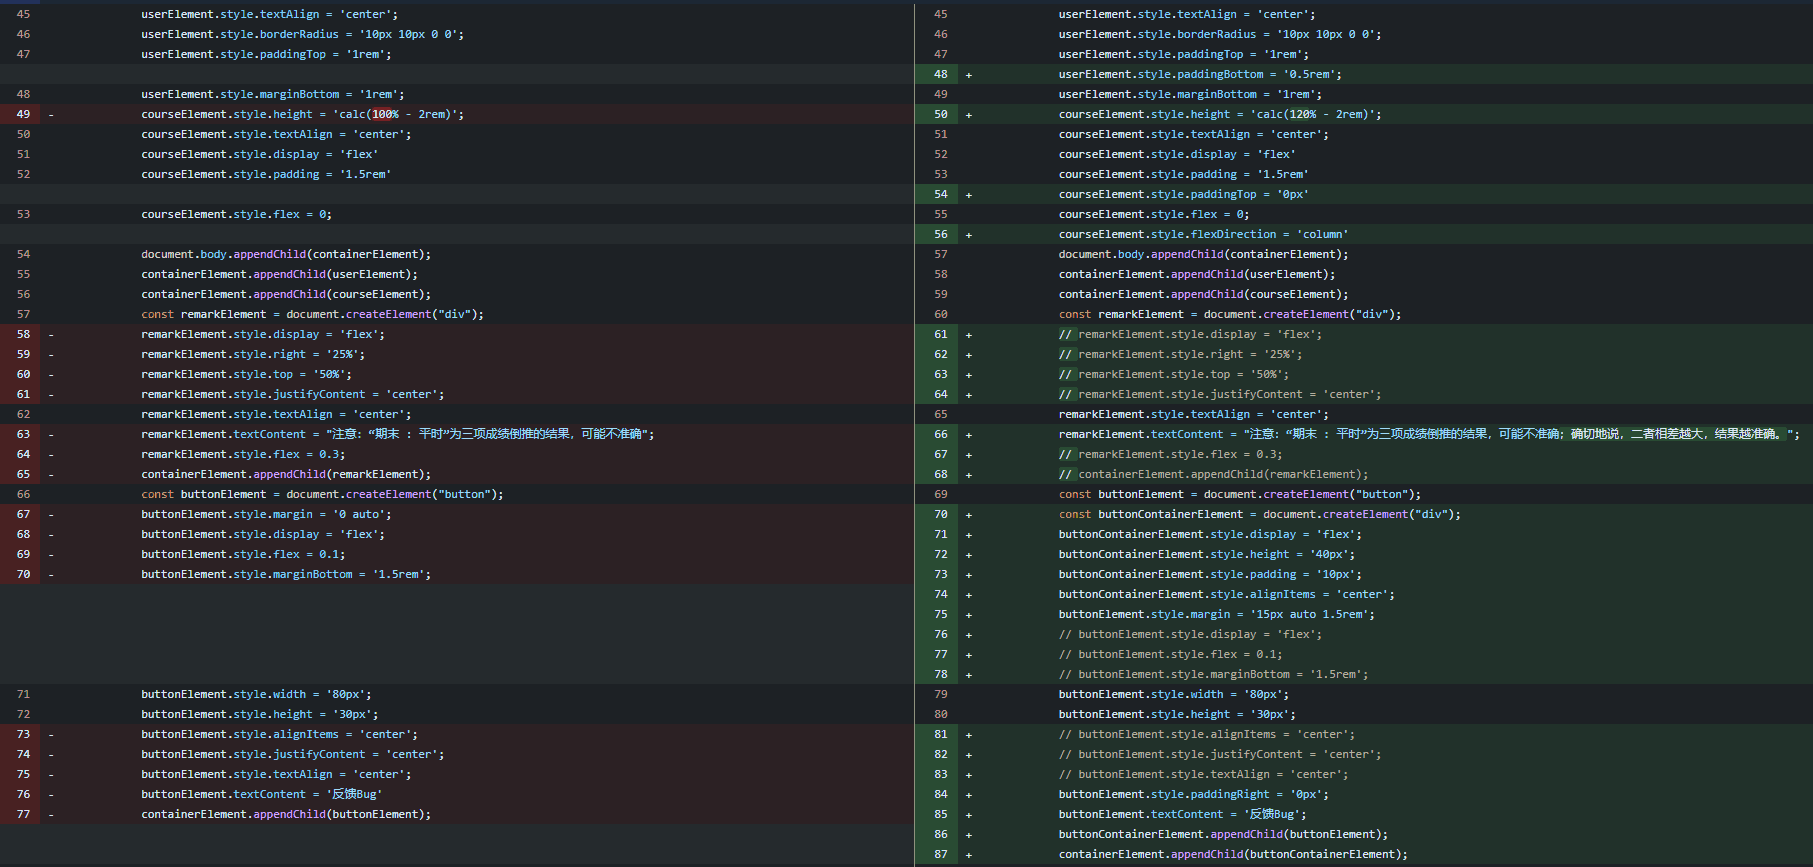The image size is (1813, 867).
Task: Click the plus marker beside flexDirection 'column' line
Action: 968,235
